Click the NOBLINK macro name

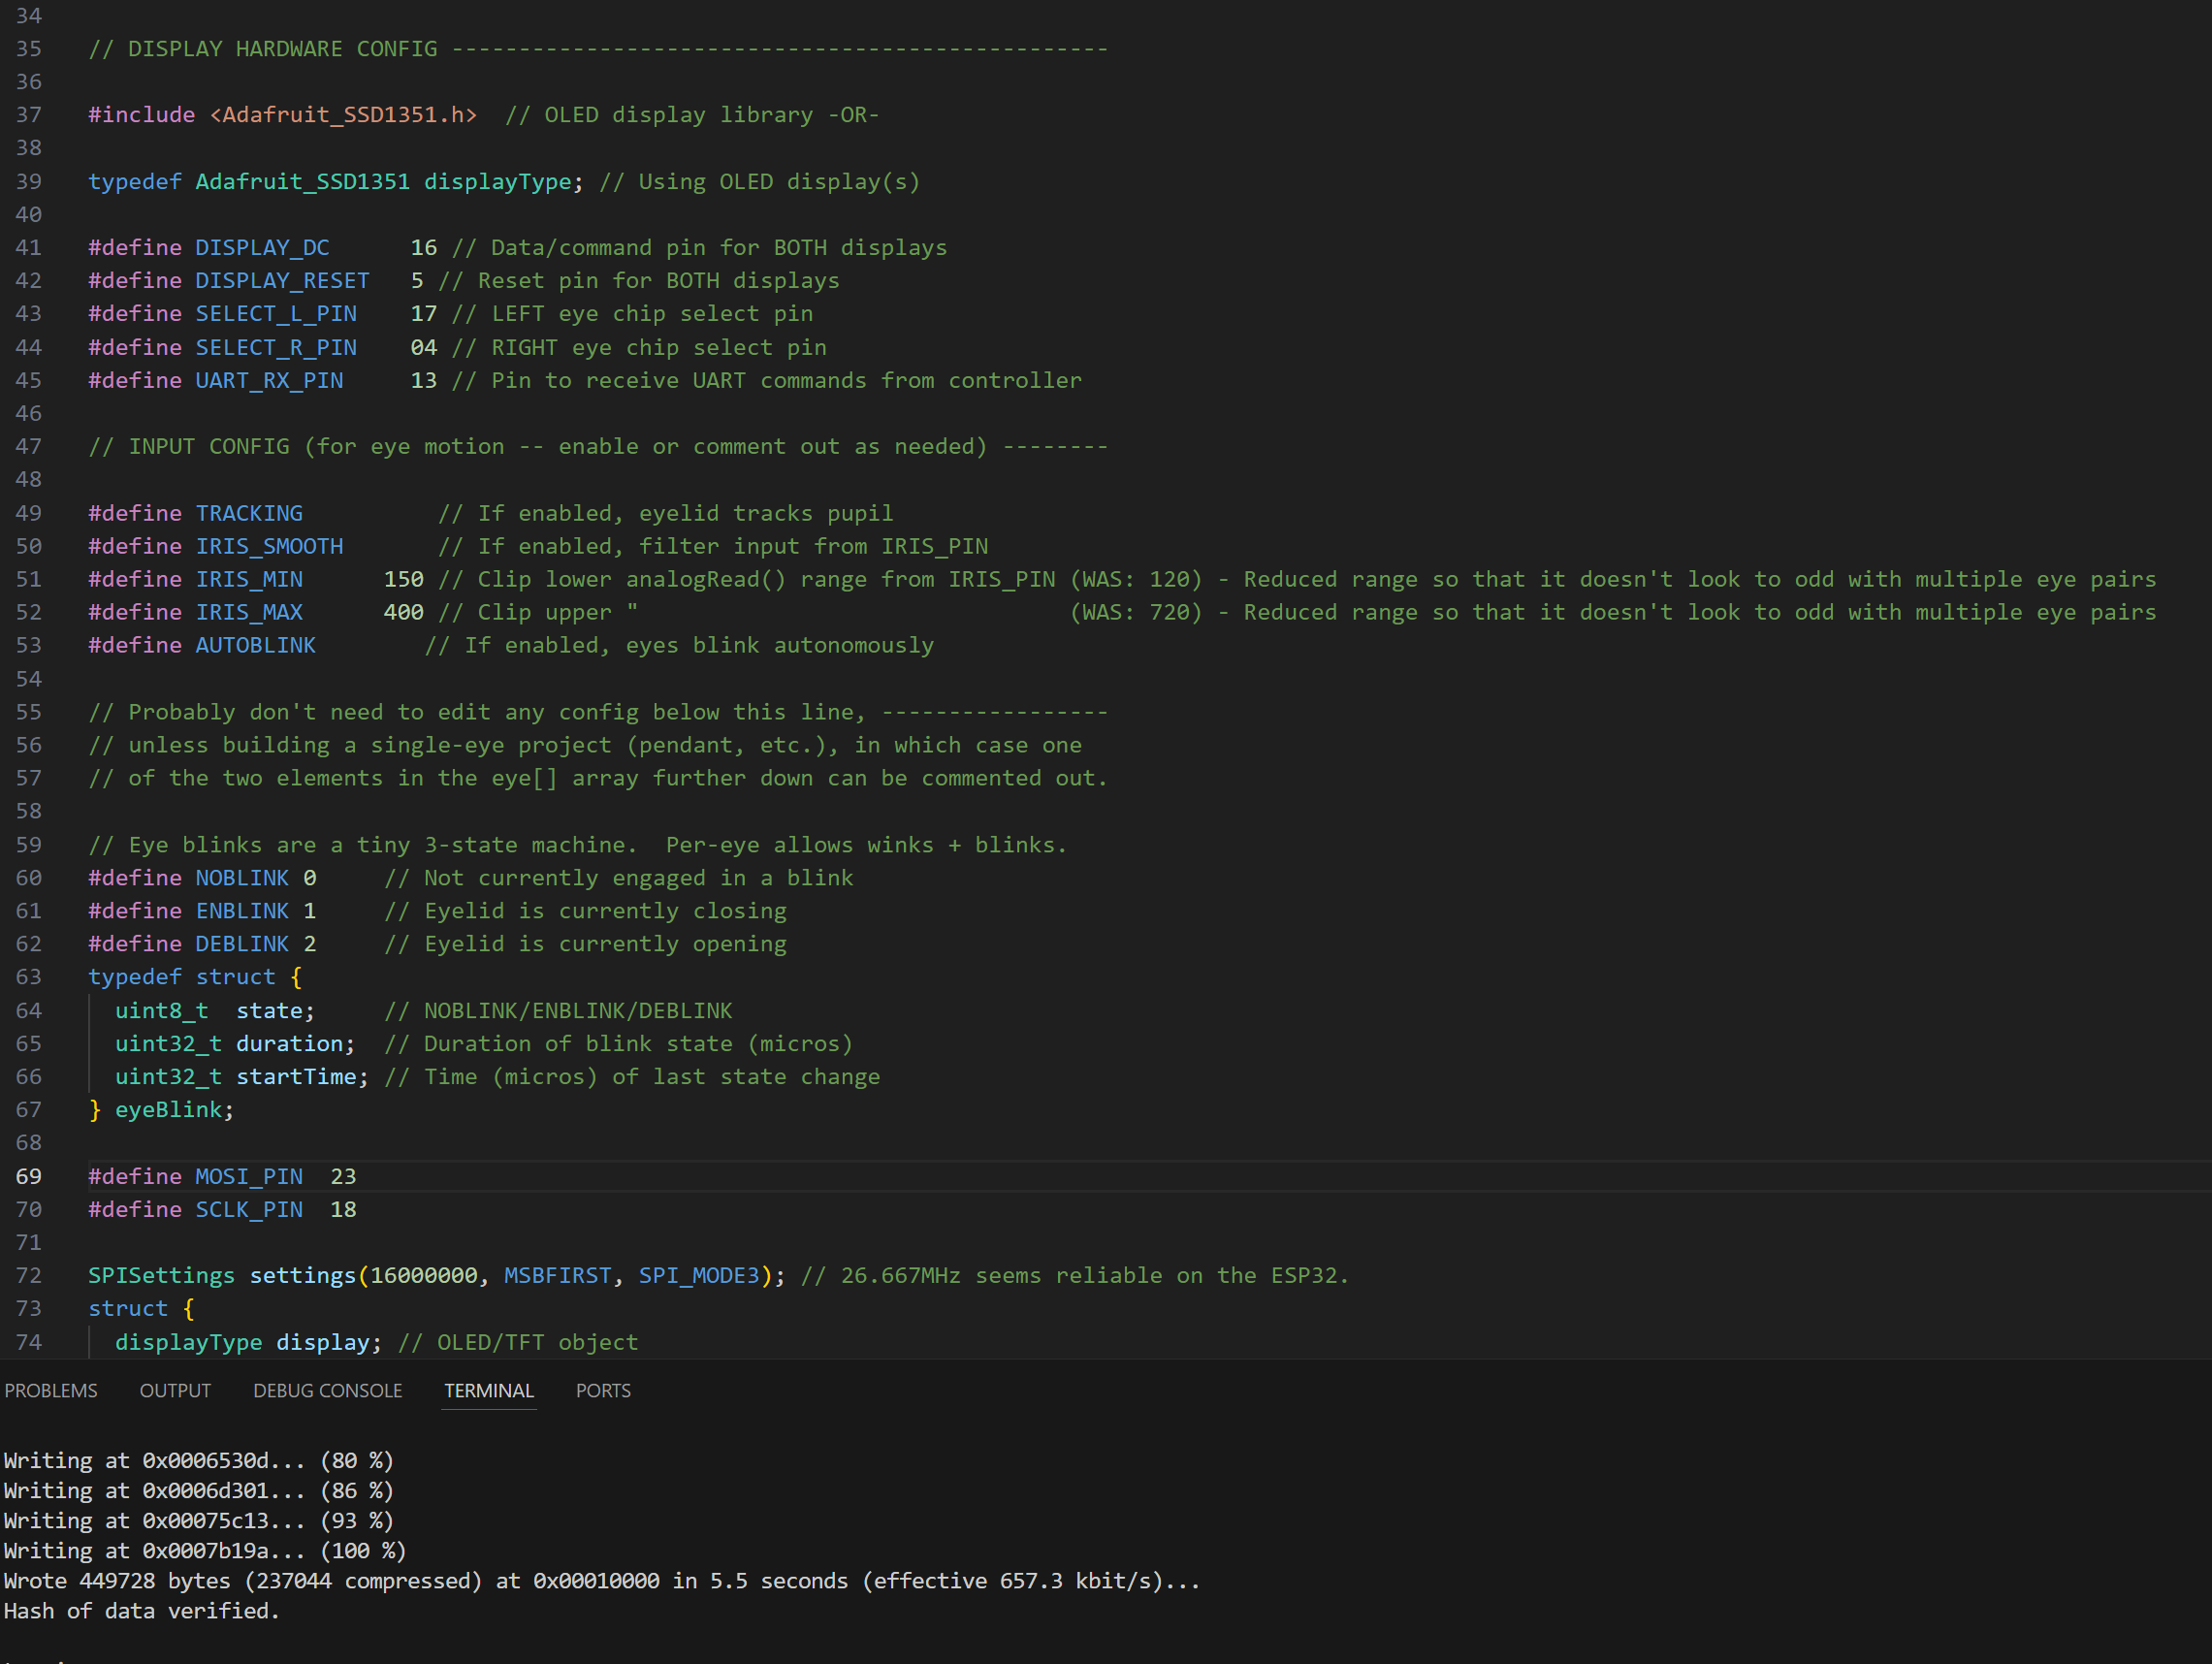pos(242,877)
